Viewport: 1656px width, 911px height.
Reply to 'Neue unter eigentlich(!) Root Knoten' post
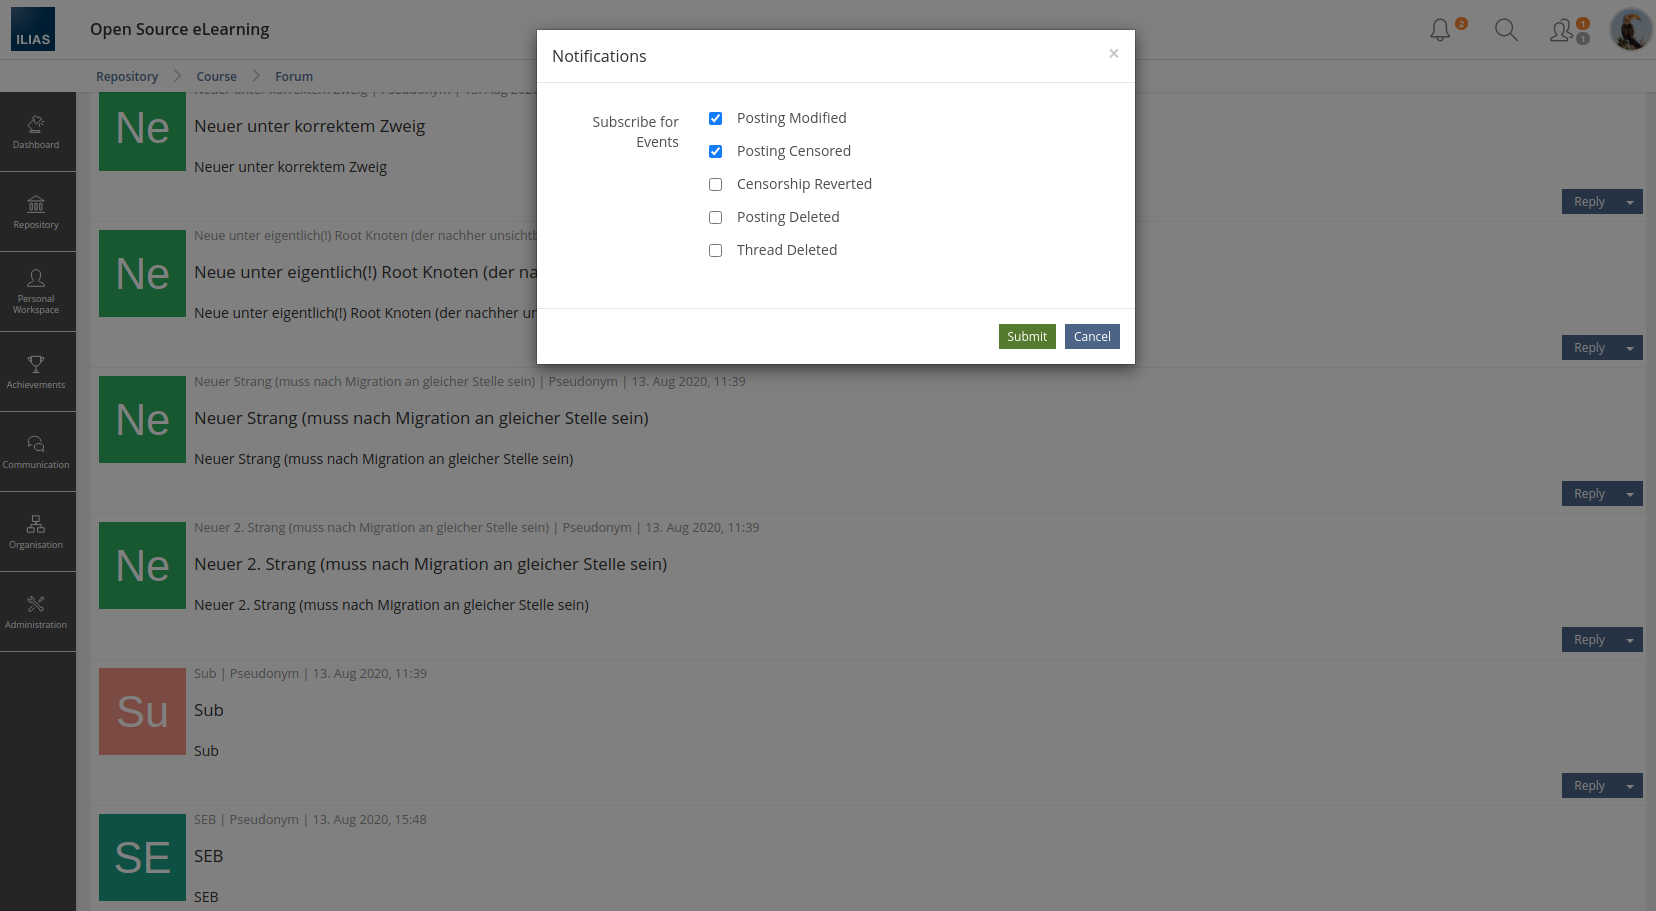1589,348
